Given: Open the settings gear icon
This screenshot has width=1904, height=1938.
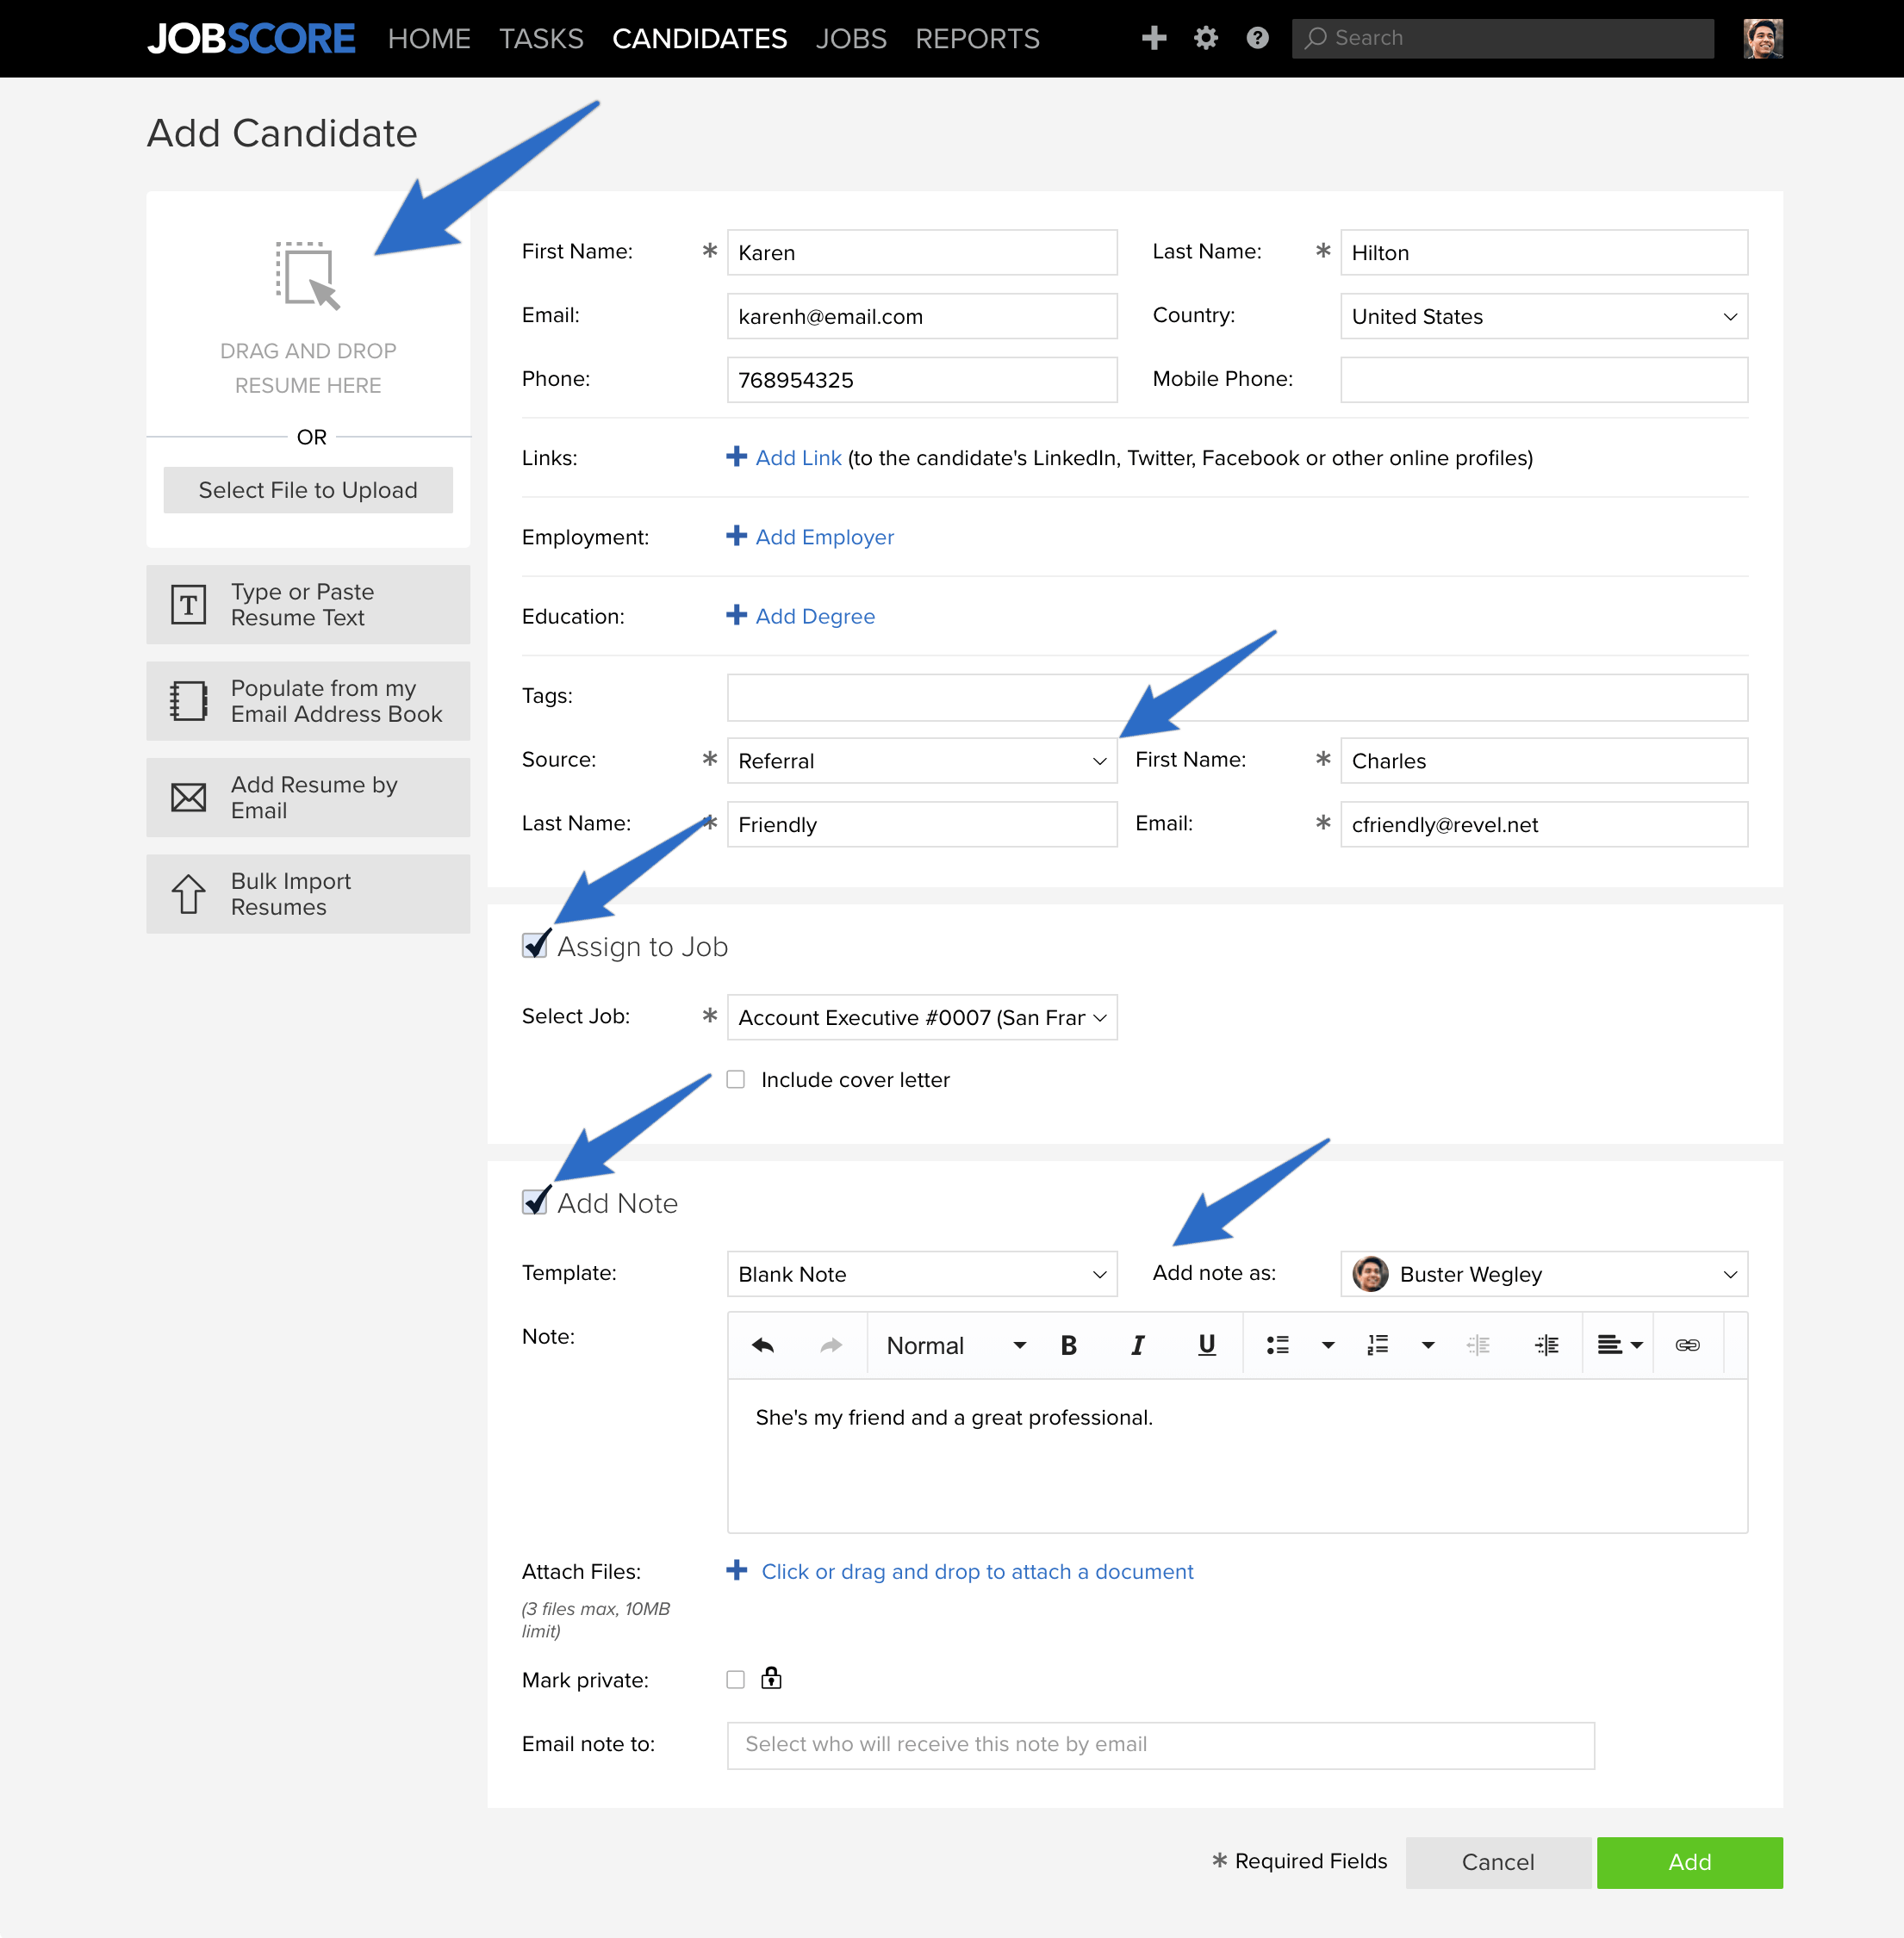Looking at the screenshot, I should pyautogui.click(x=1206, y=38).
